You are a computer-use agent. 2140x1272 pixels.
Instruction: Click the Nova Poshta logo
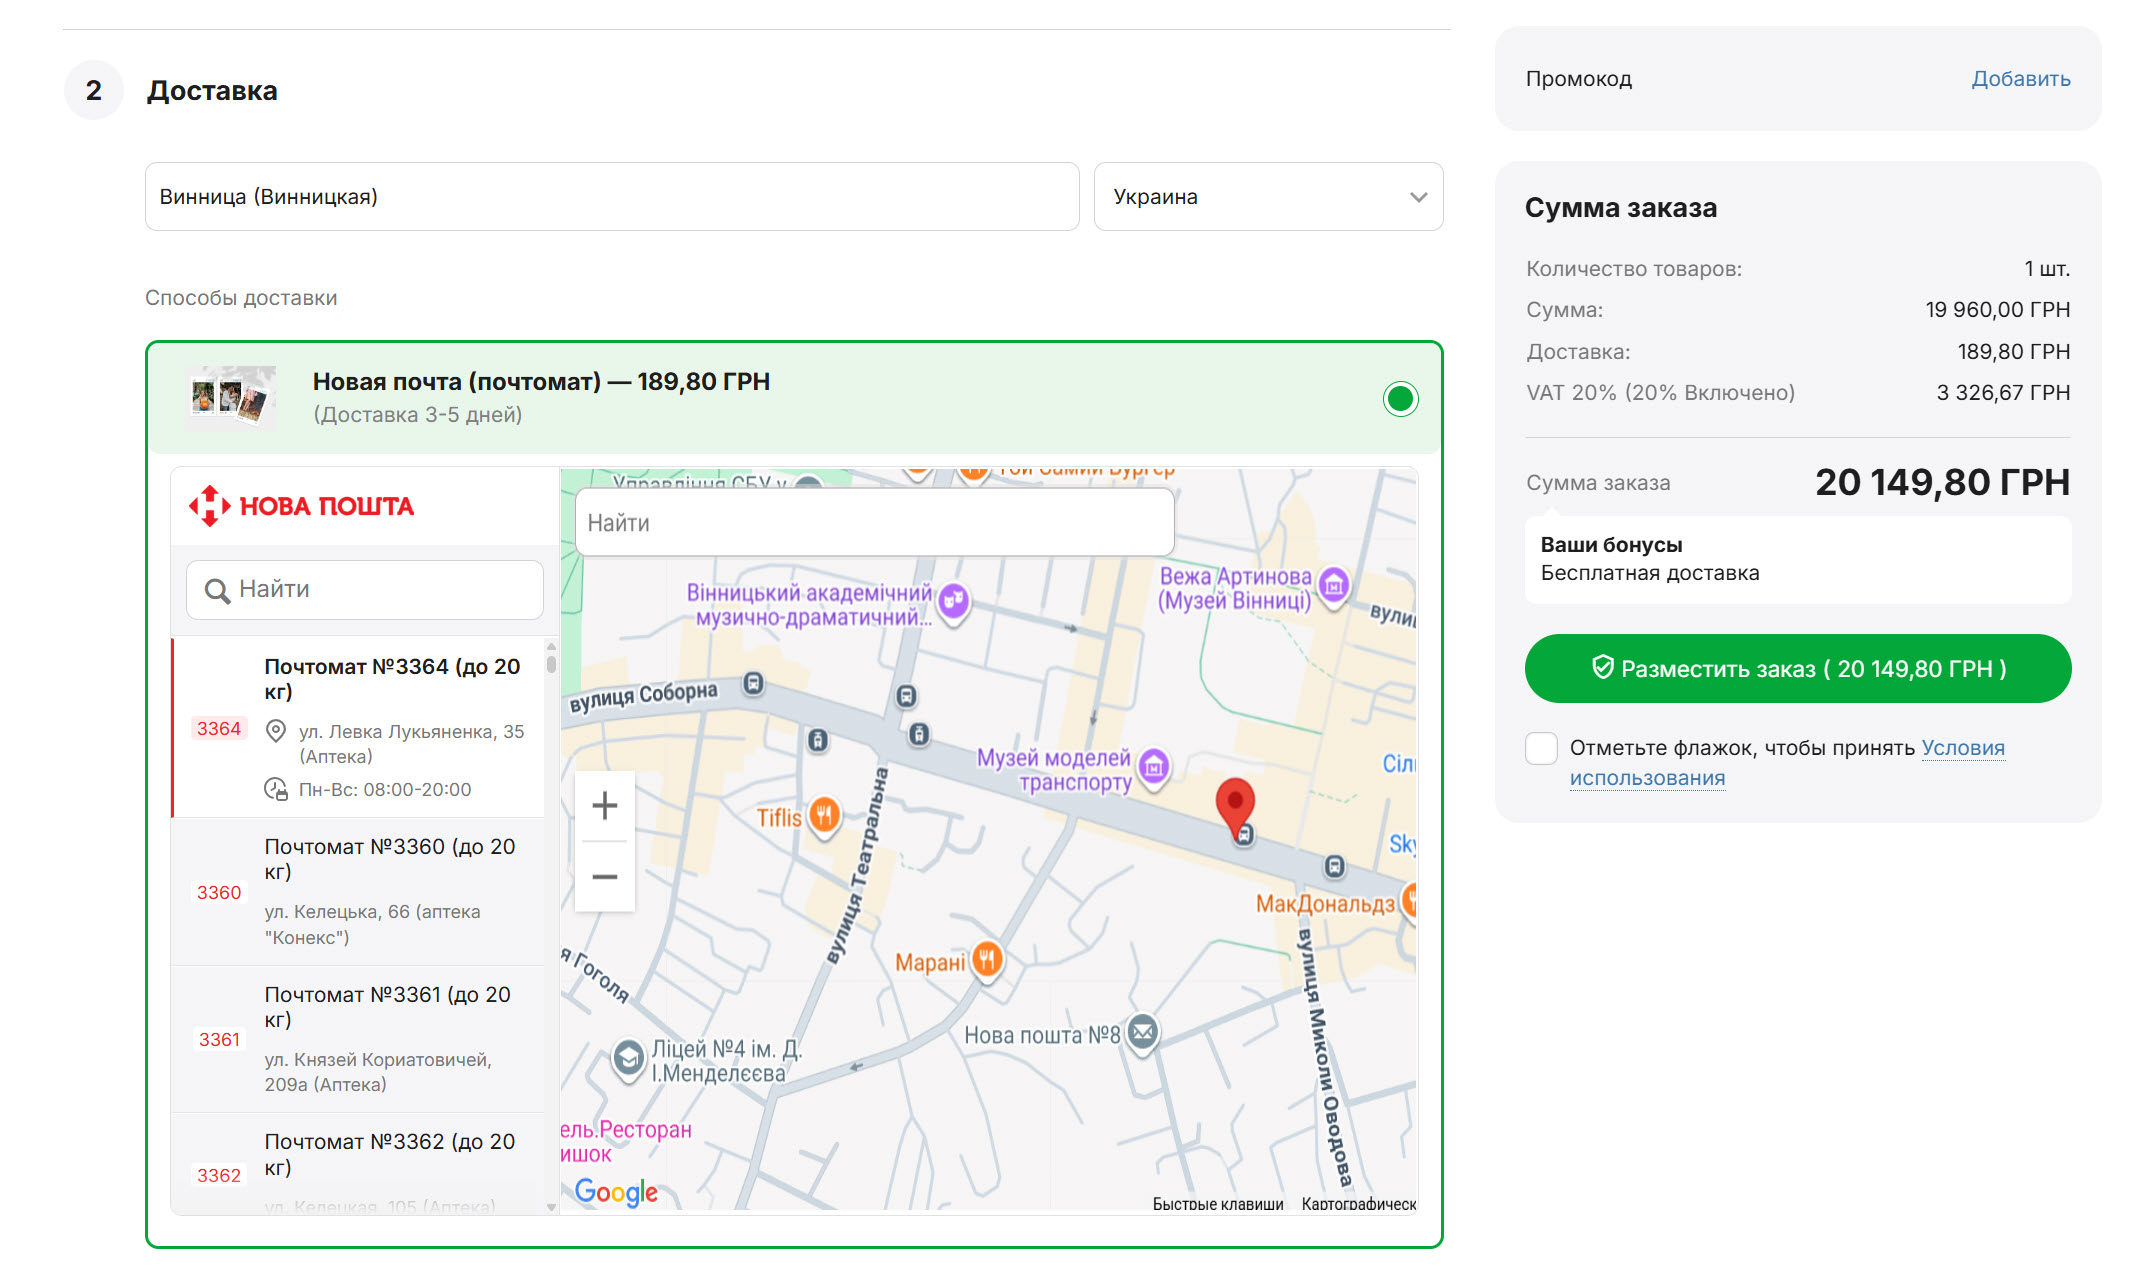(302, 506)
